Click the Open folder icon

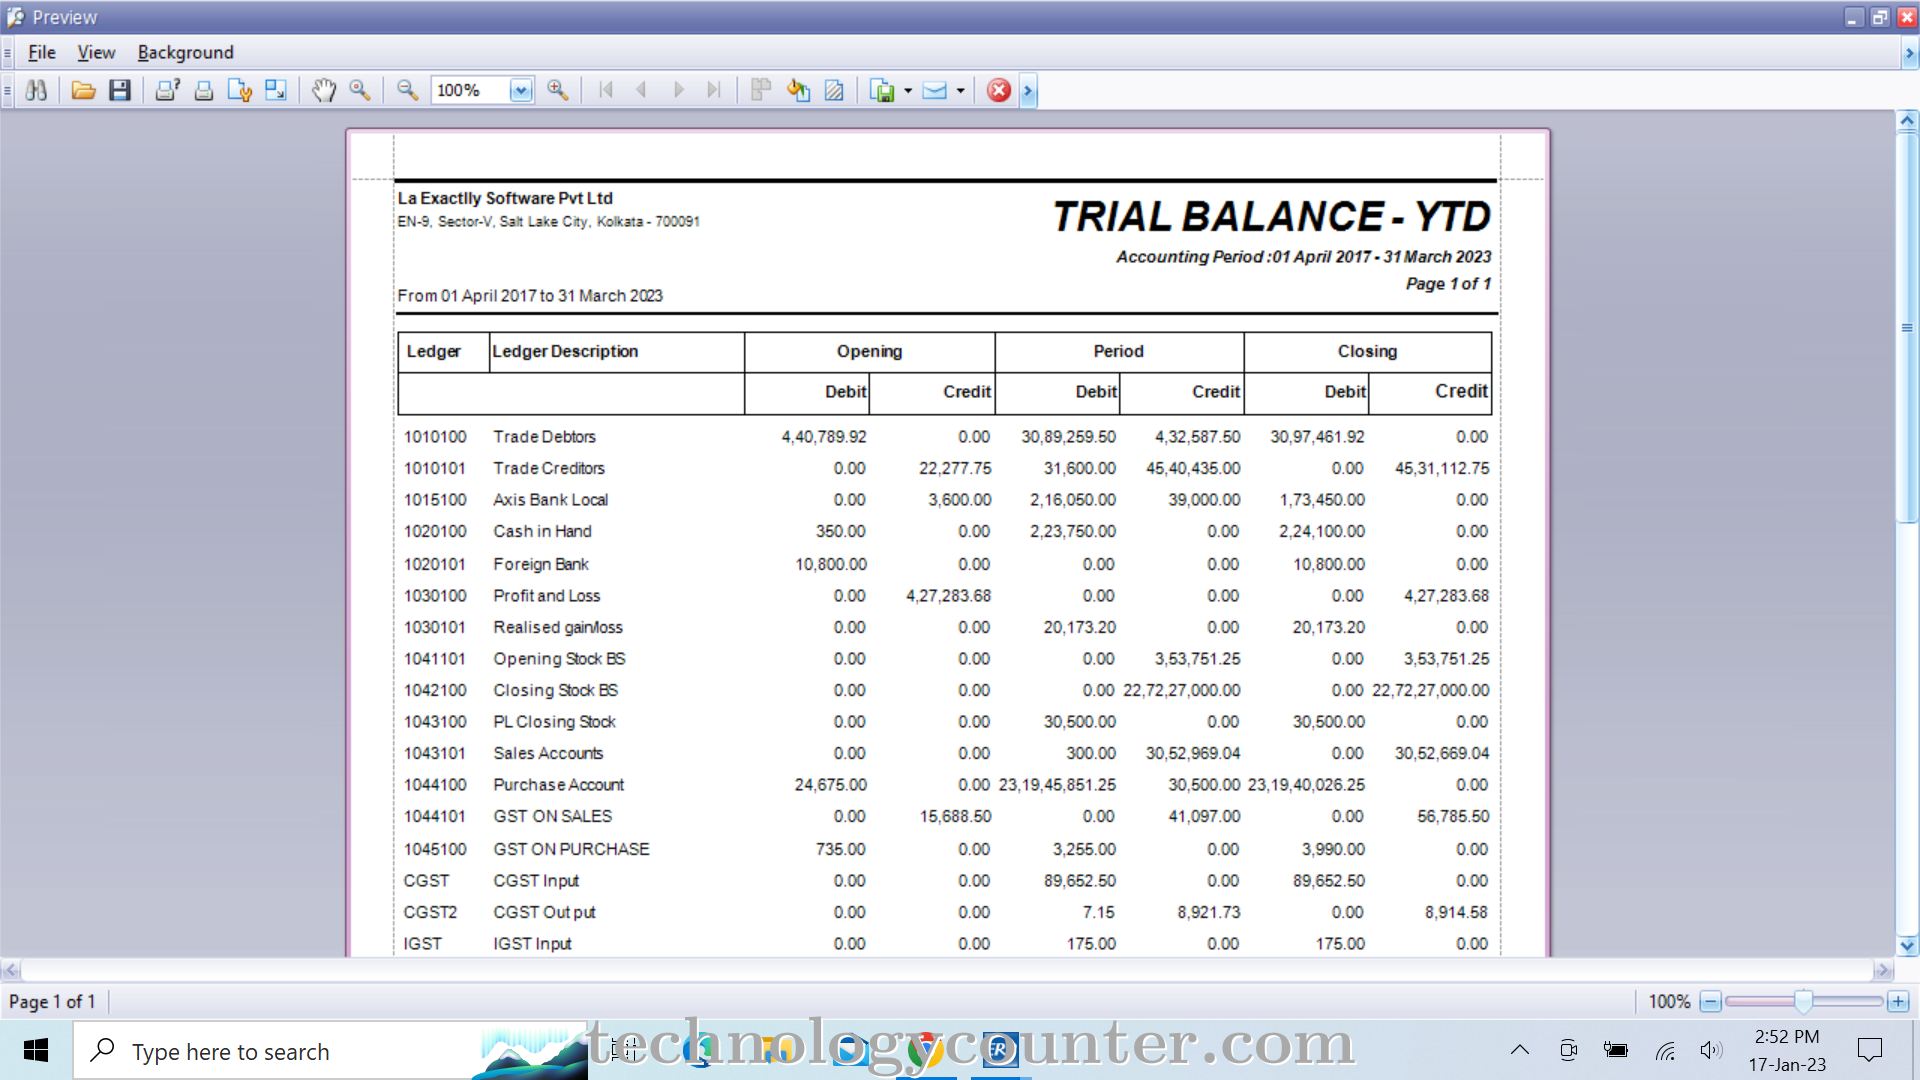(x=83, y=91)
